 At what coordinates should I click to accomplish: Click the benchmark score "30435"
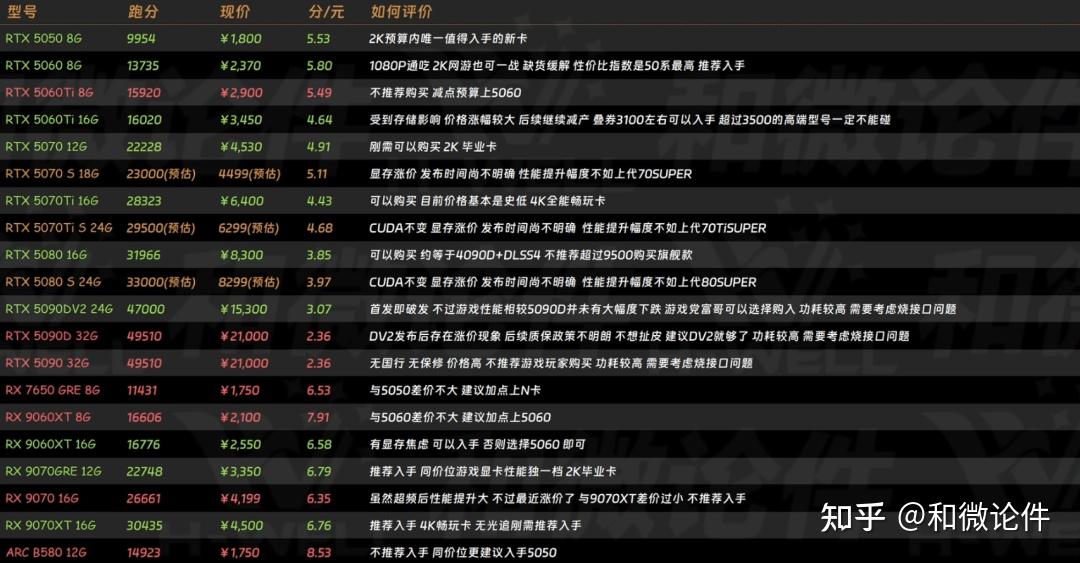click(x=145, y=525)
